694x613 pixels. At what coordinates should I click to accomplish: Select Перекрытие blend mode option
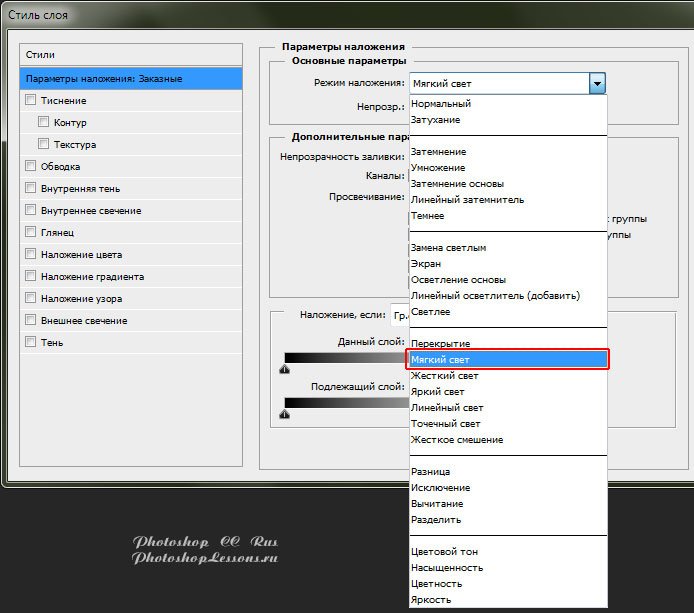click(x=440, y=343)
